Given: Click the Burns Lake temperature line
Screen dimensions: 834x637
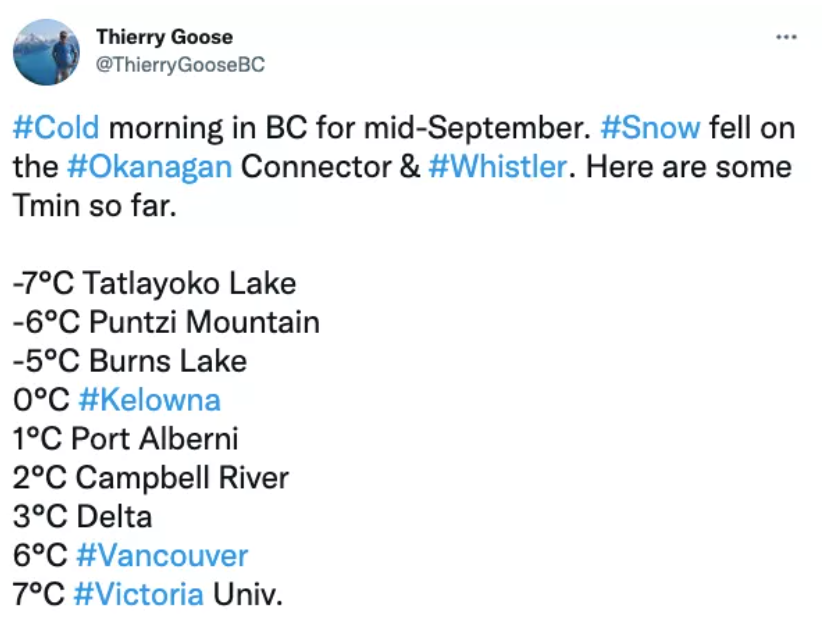Looking at the screenshot, I should (x=130, y=362).
